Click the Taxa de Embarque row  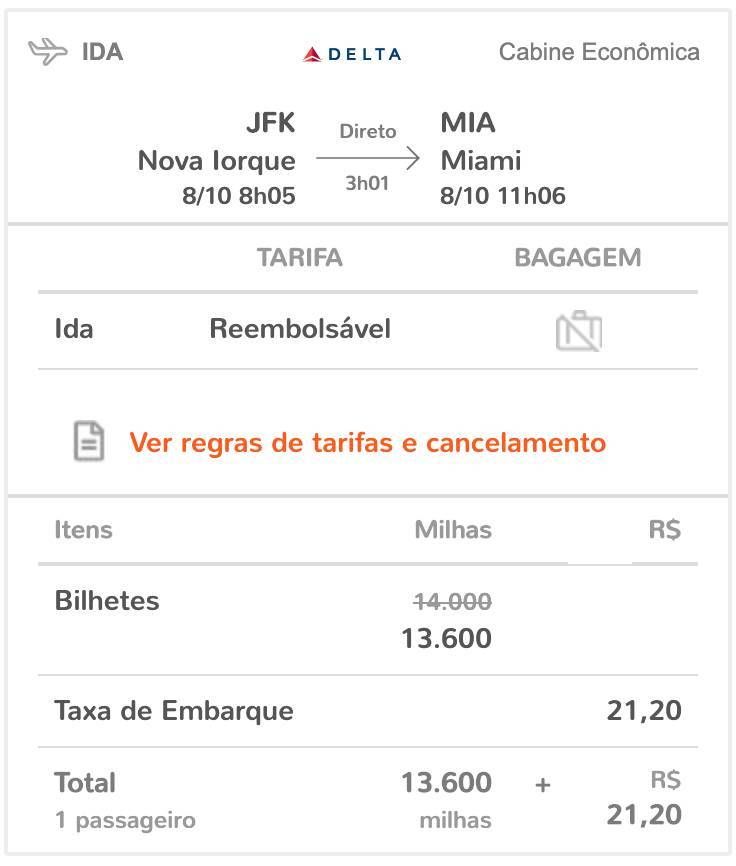pyautogui.click(x=368, y=711)
